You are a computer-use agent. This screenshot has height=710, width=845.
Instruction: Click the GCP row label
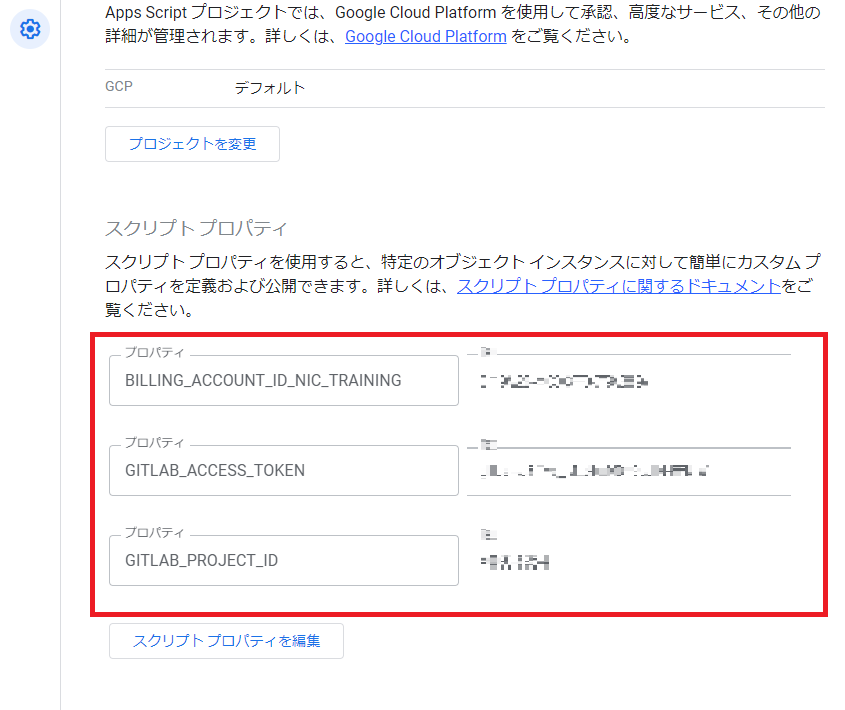[119, 86]
